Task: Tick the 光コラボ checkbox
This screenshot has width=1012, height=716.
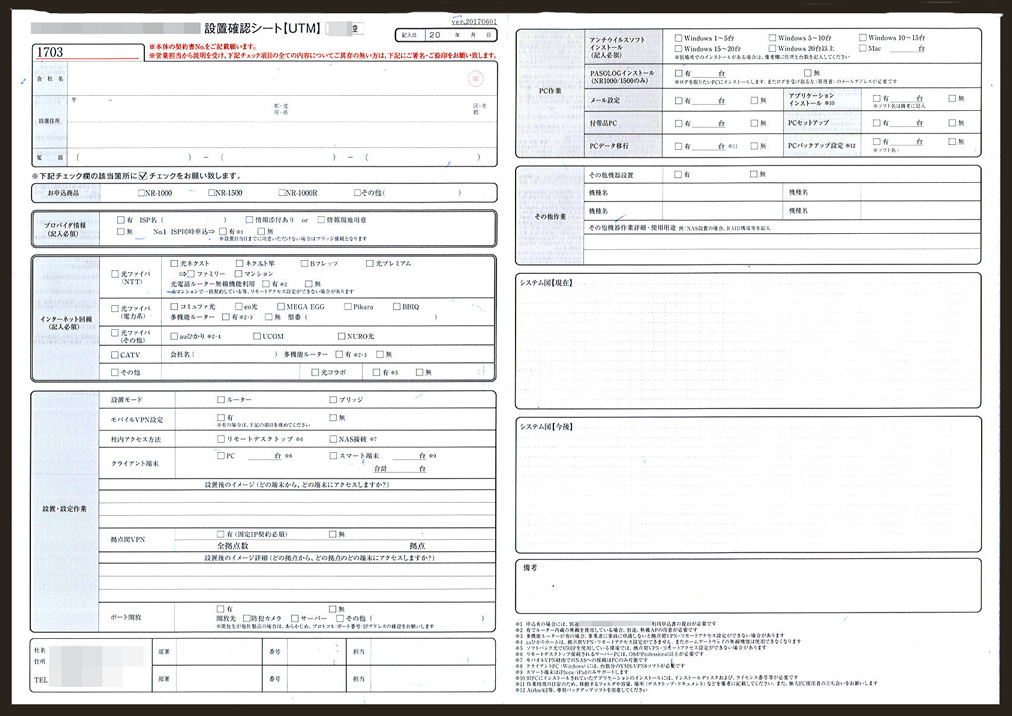Action: pyautogui.click(x=315, y=373)
